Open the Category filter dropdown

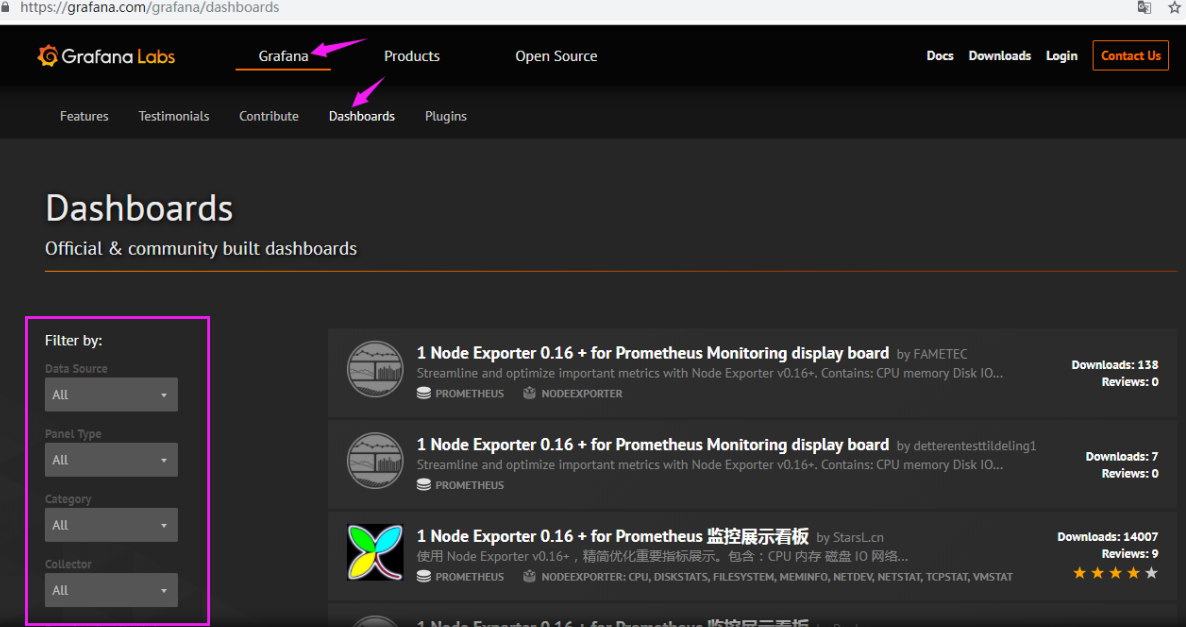[x=111, y=525]
